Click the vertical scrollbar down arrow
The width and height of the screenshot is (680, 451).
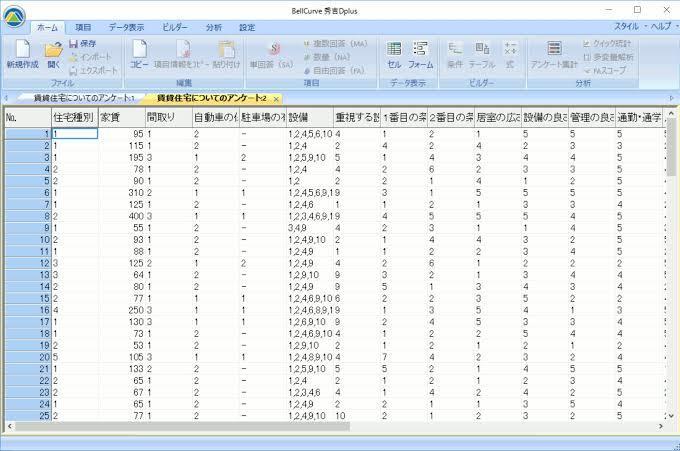[x=671, y=416]
